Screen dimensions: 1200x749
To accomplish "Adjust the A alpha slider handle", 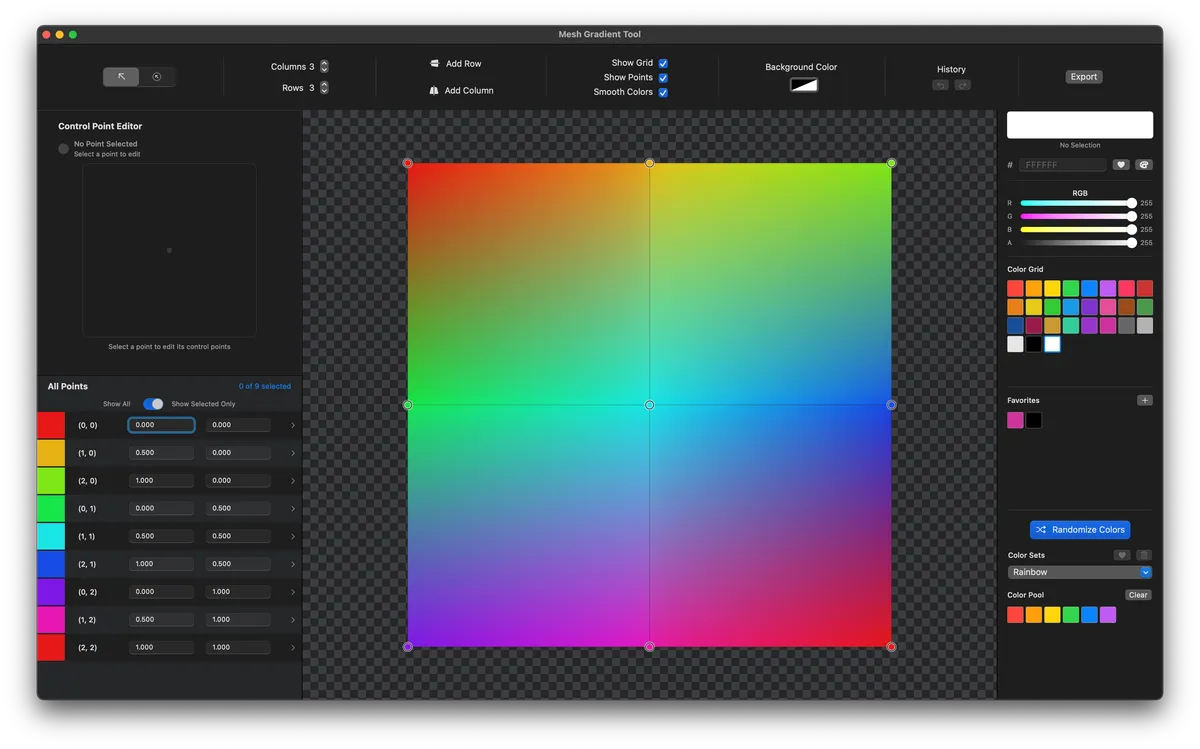I will (x=1131, y=242).
